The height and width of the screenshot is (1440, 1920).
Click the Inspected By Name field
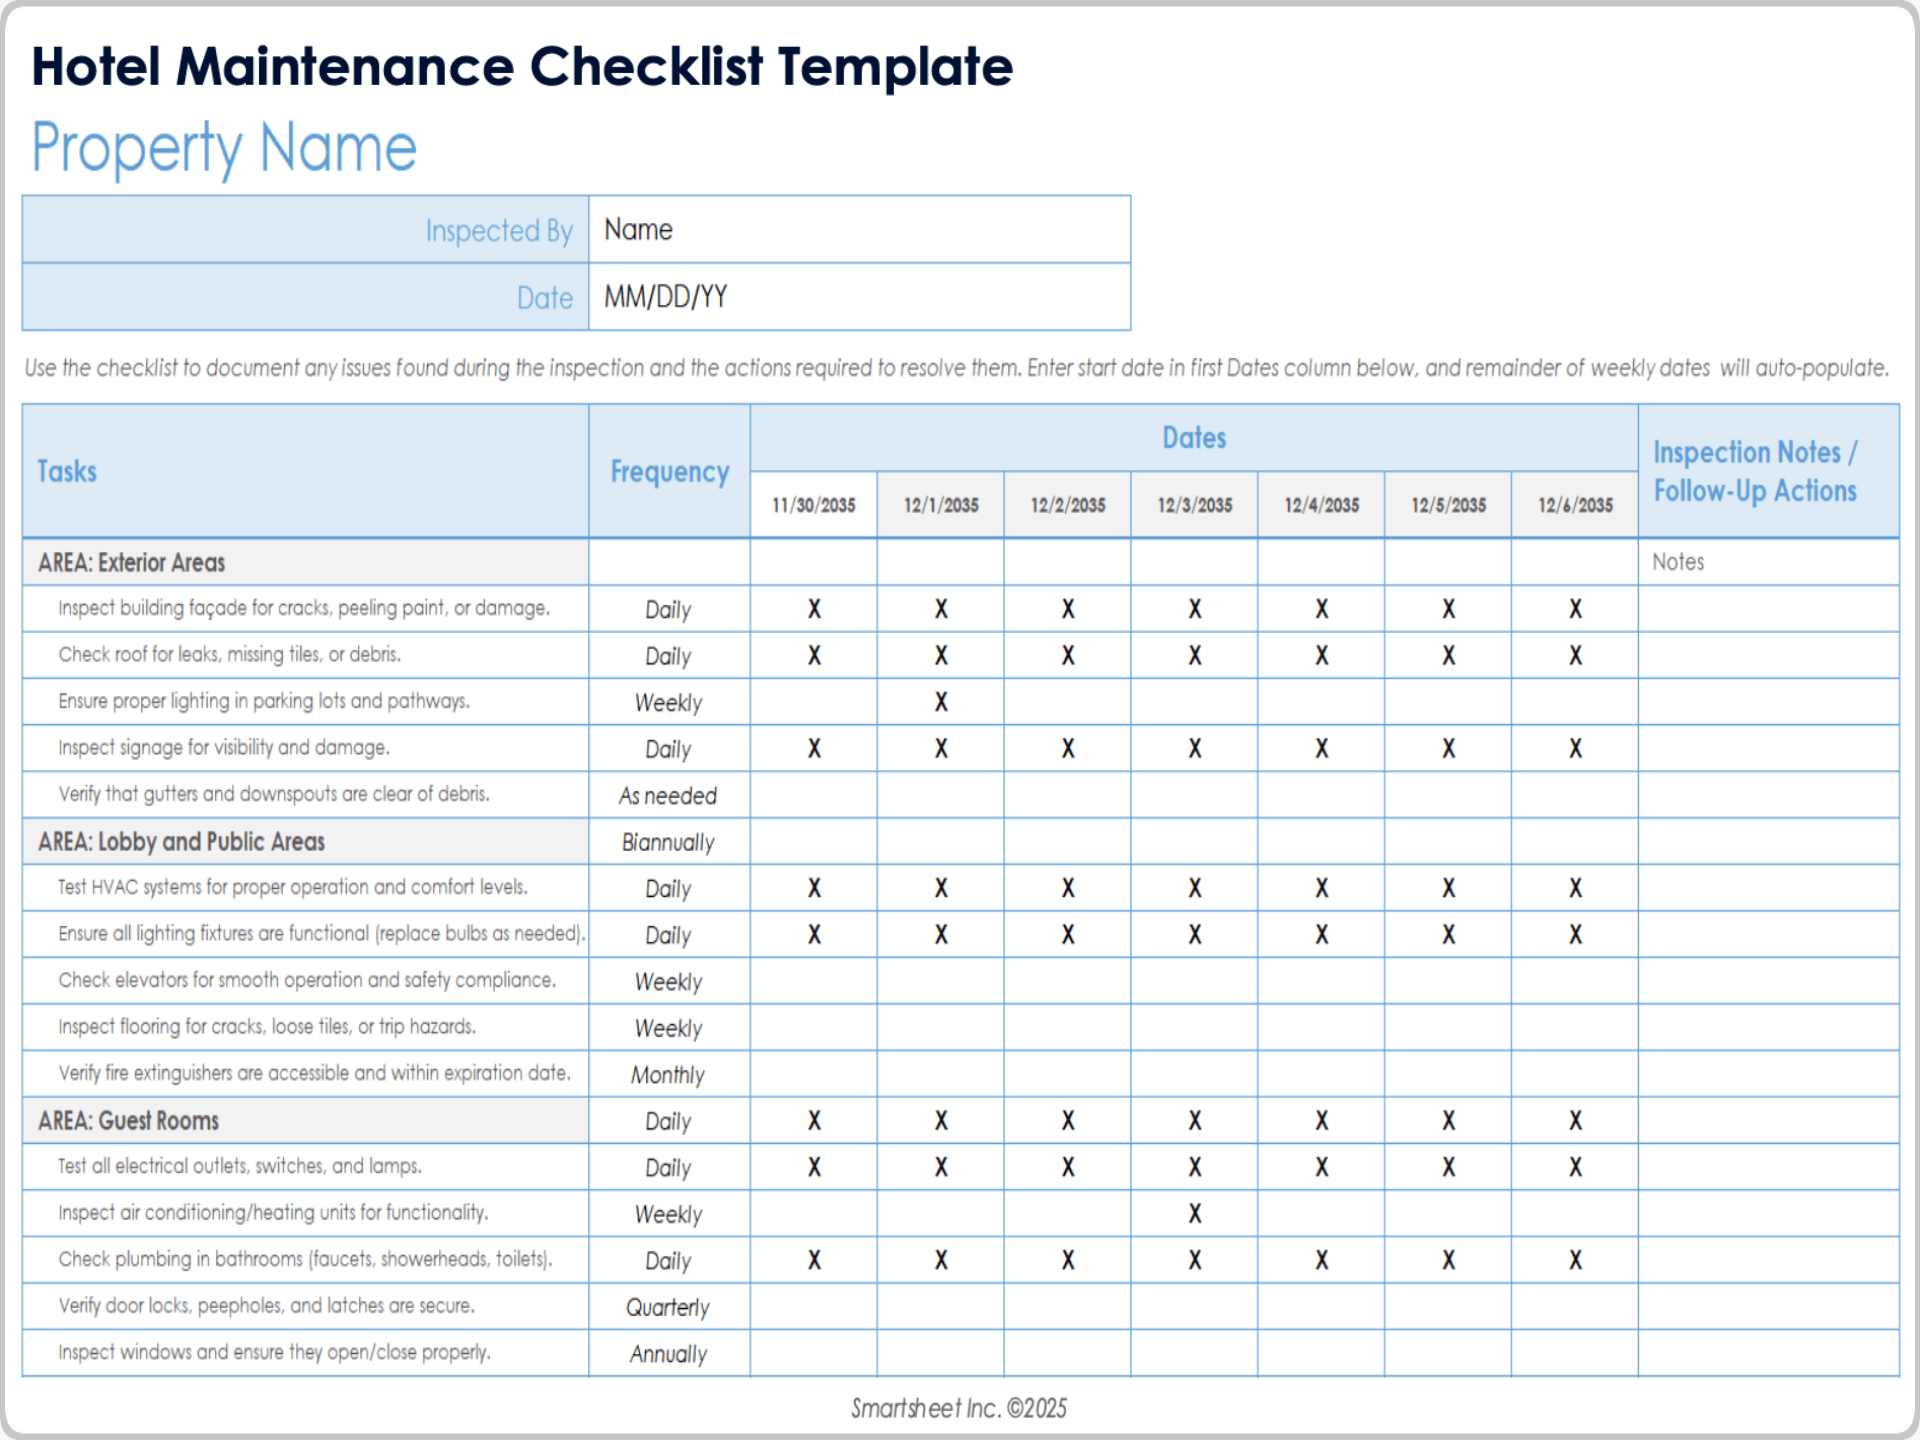858,230
